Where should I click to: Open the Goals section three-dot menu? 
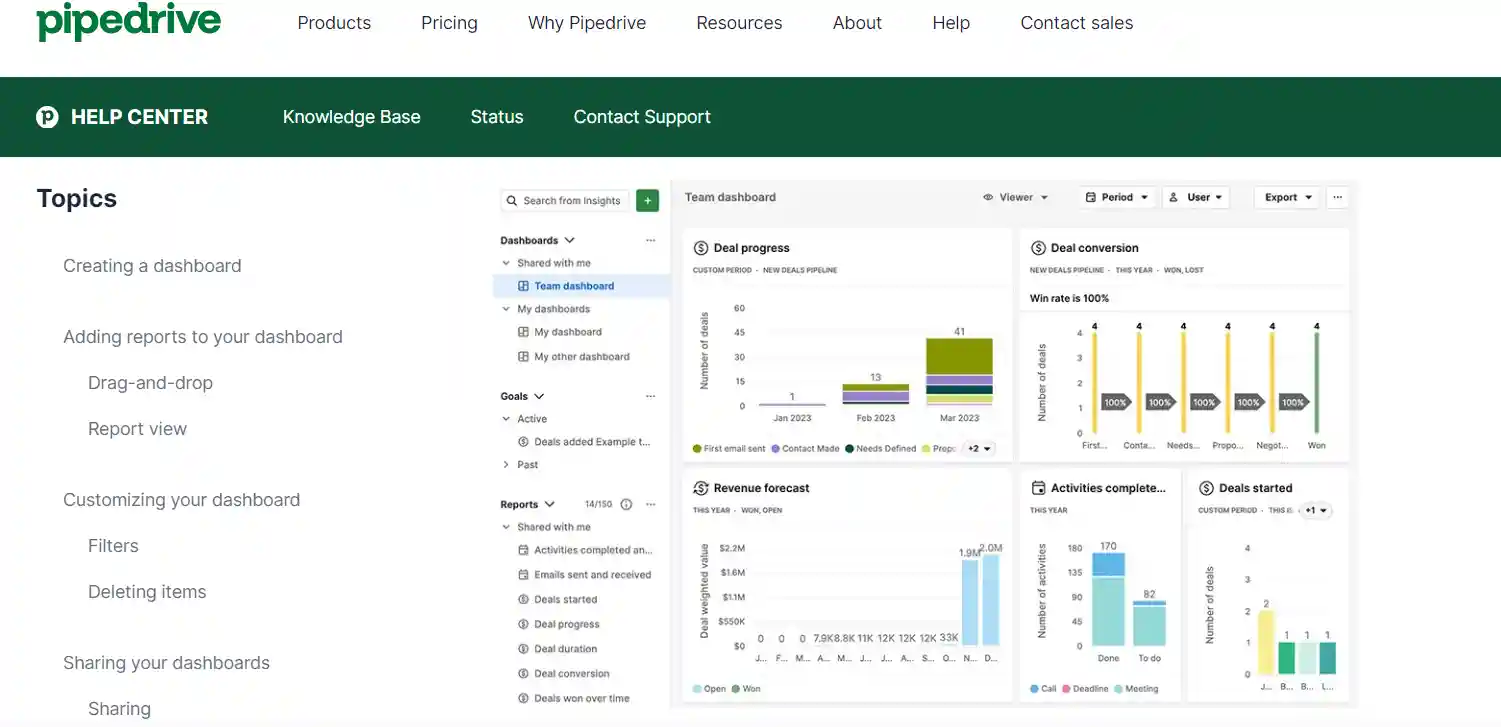click(651, 397)
